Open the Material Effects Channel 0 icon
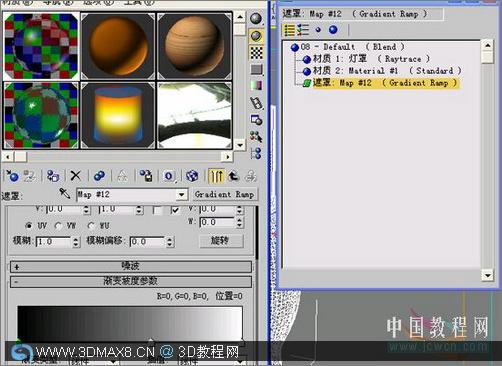502x366 pixels. pos(169,176)
